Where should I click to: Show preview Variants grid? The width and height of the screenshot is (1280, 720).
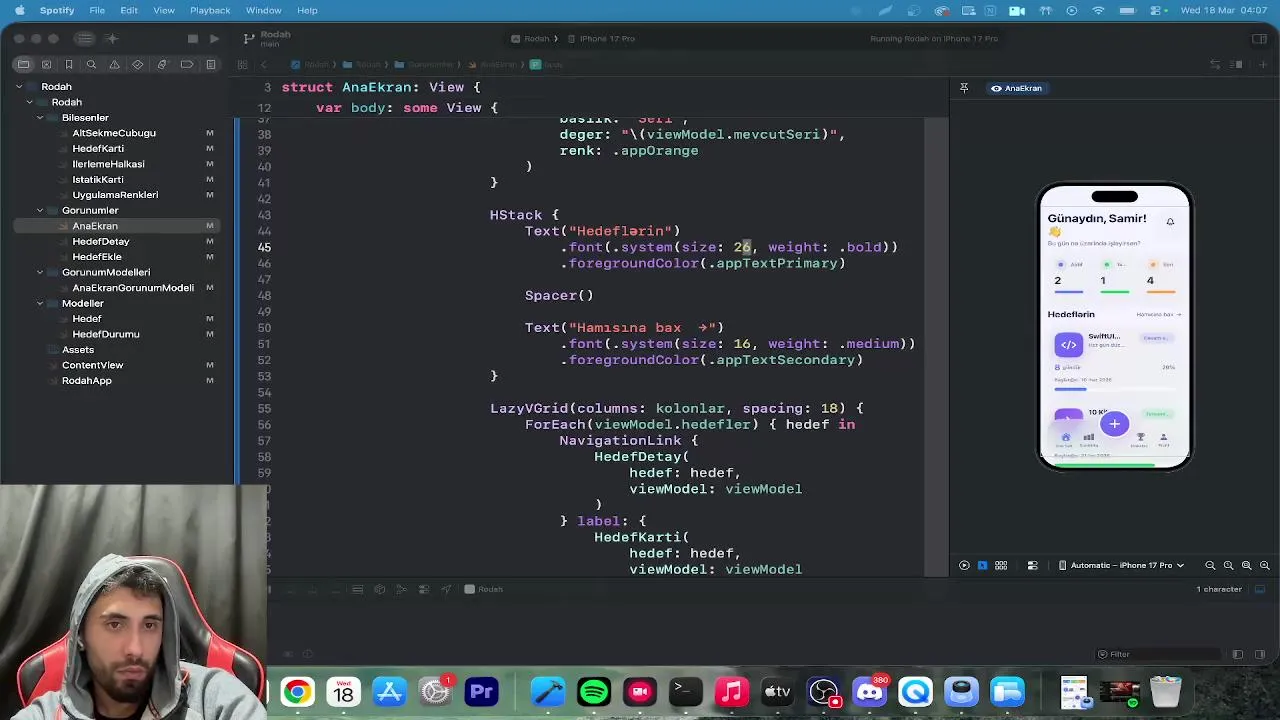coord(1001,565)
